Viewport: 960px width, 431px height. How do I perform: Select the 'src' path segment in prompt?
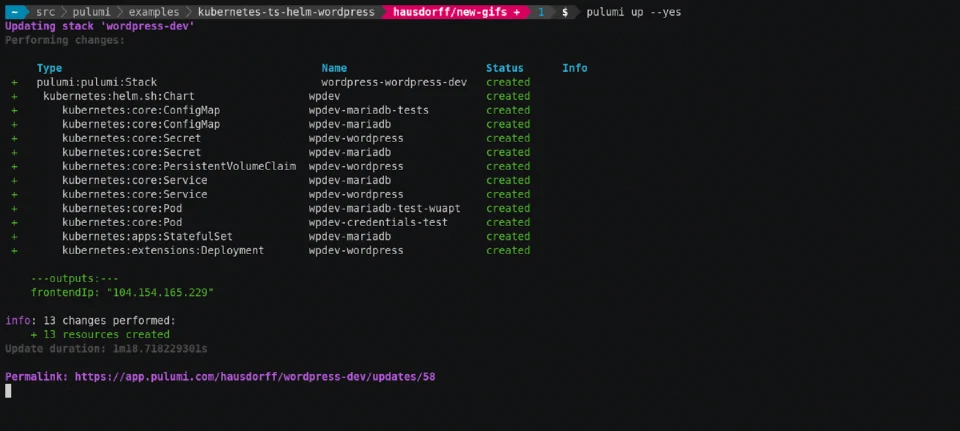[x=45, y=12]
